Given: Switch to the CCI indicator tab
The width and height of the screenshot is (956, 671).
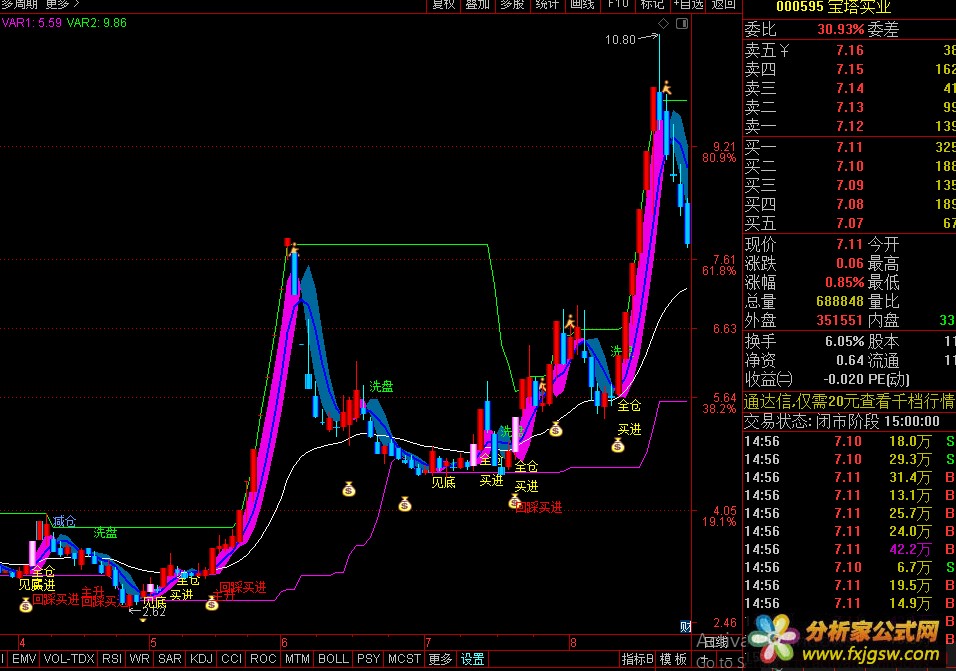Looking at the screenshot, I should [x=232, y=659].
